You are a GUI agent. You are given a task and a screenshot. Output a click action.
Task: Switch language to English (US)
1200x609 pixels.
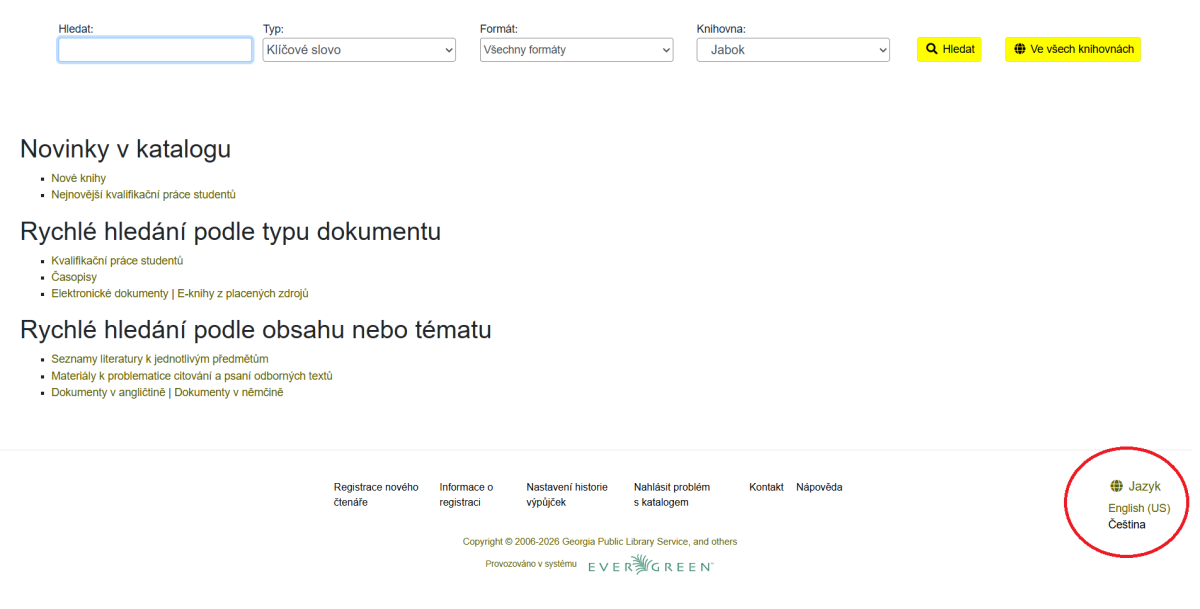pyautogui.click(x=1138, y=508)
